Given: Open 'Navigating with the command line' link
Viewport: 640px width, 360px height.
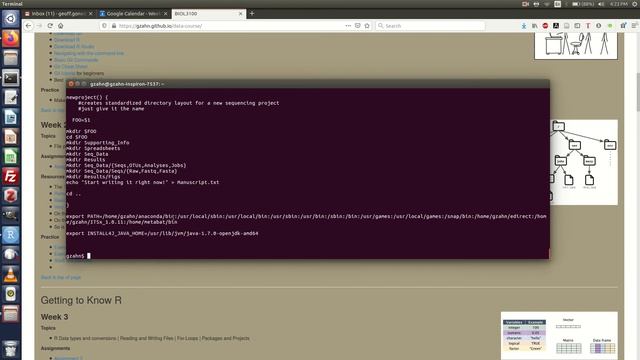Looking at the screenshot, I should click(x=89, y=53).
